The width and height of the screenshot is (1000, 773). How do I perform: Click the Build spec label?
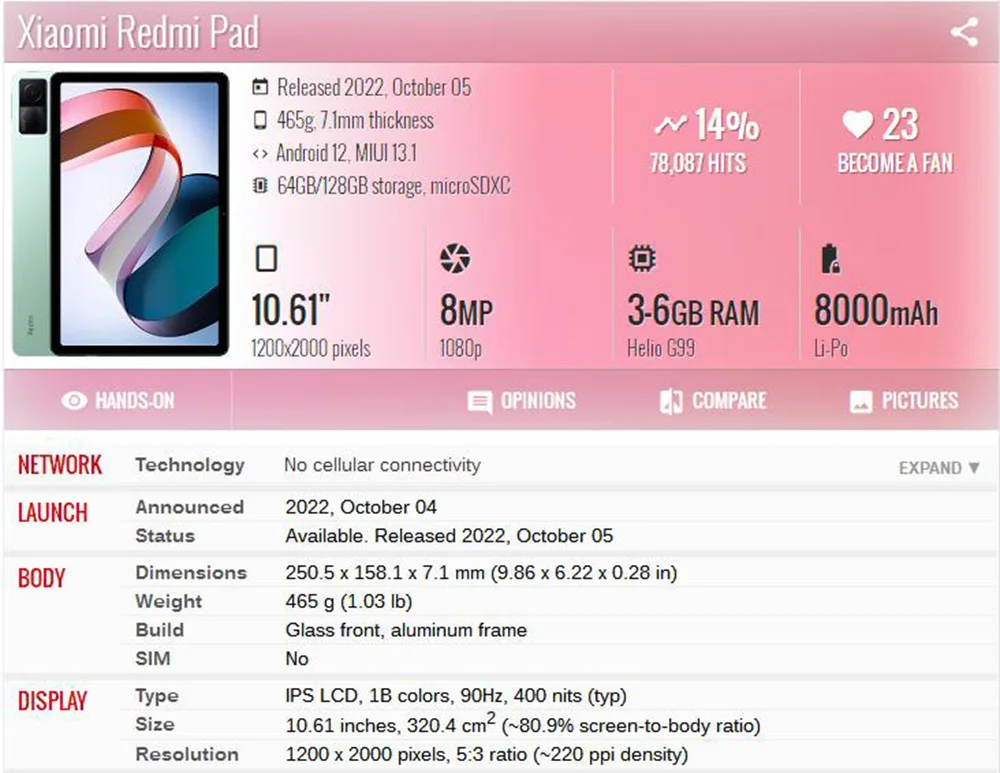click(160, 630)
